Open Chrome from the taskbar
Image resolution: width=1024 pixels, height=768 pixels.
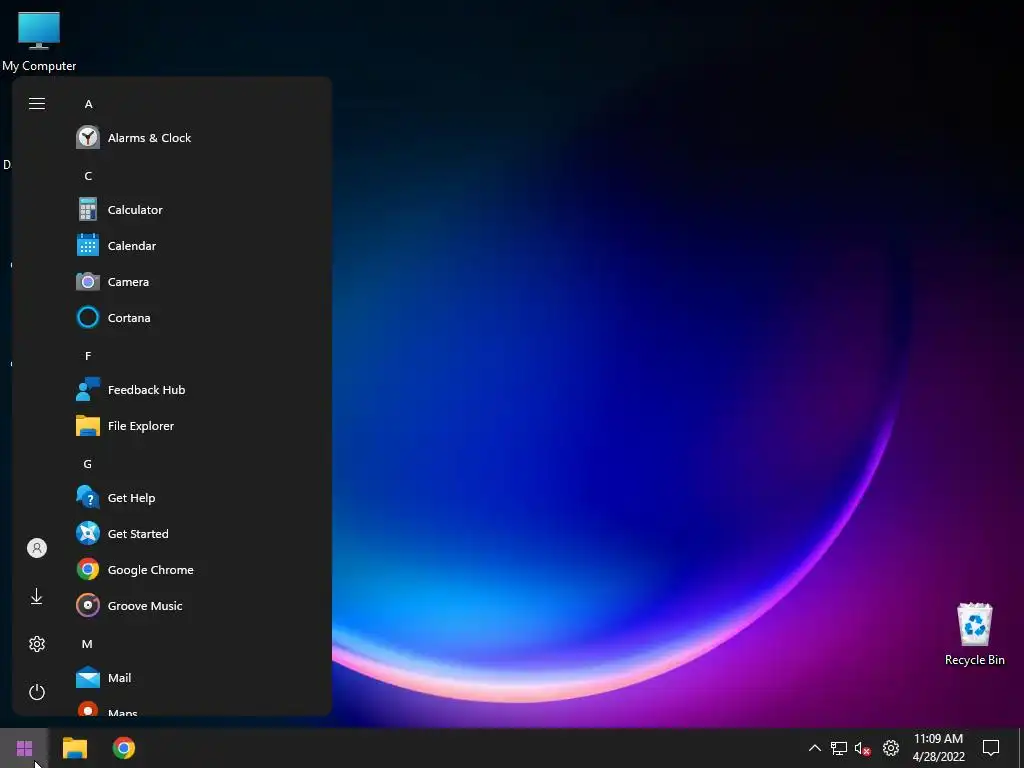coord(123,748)
